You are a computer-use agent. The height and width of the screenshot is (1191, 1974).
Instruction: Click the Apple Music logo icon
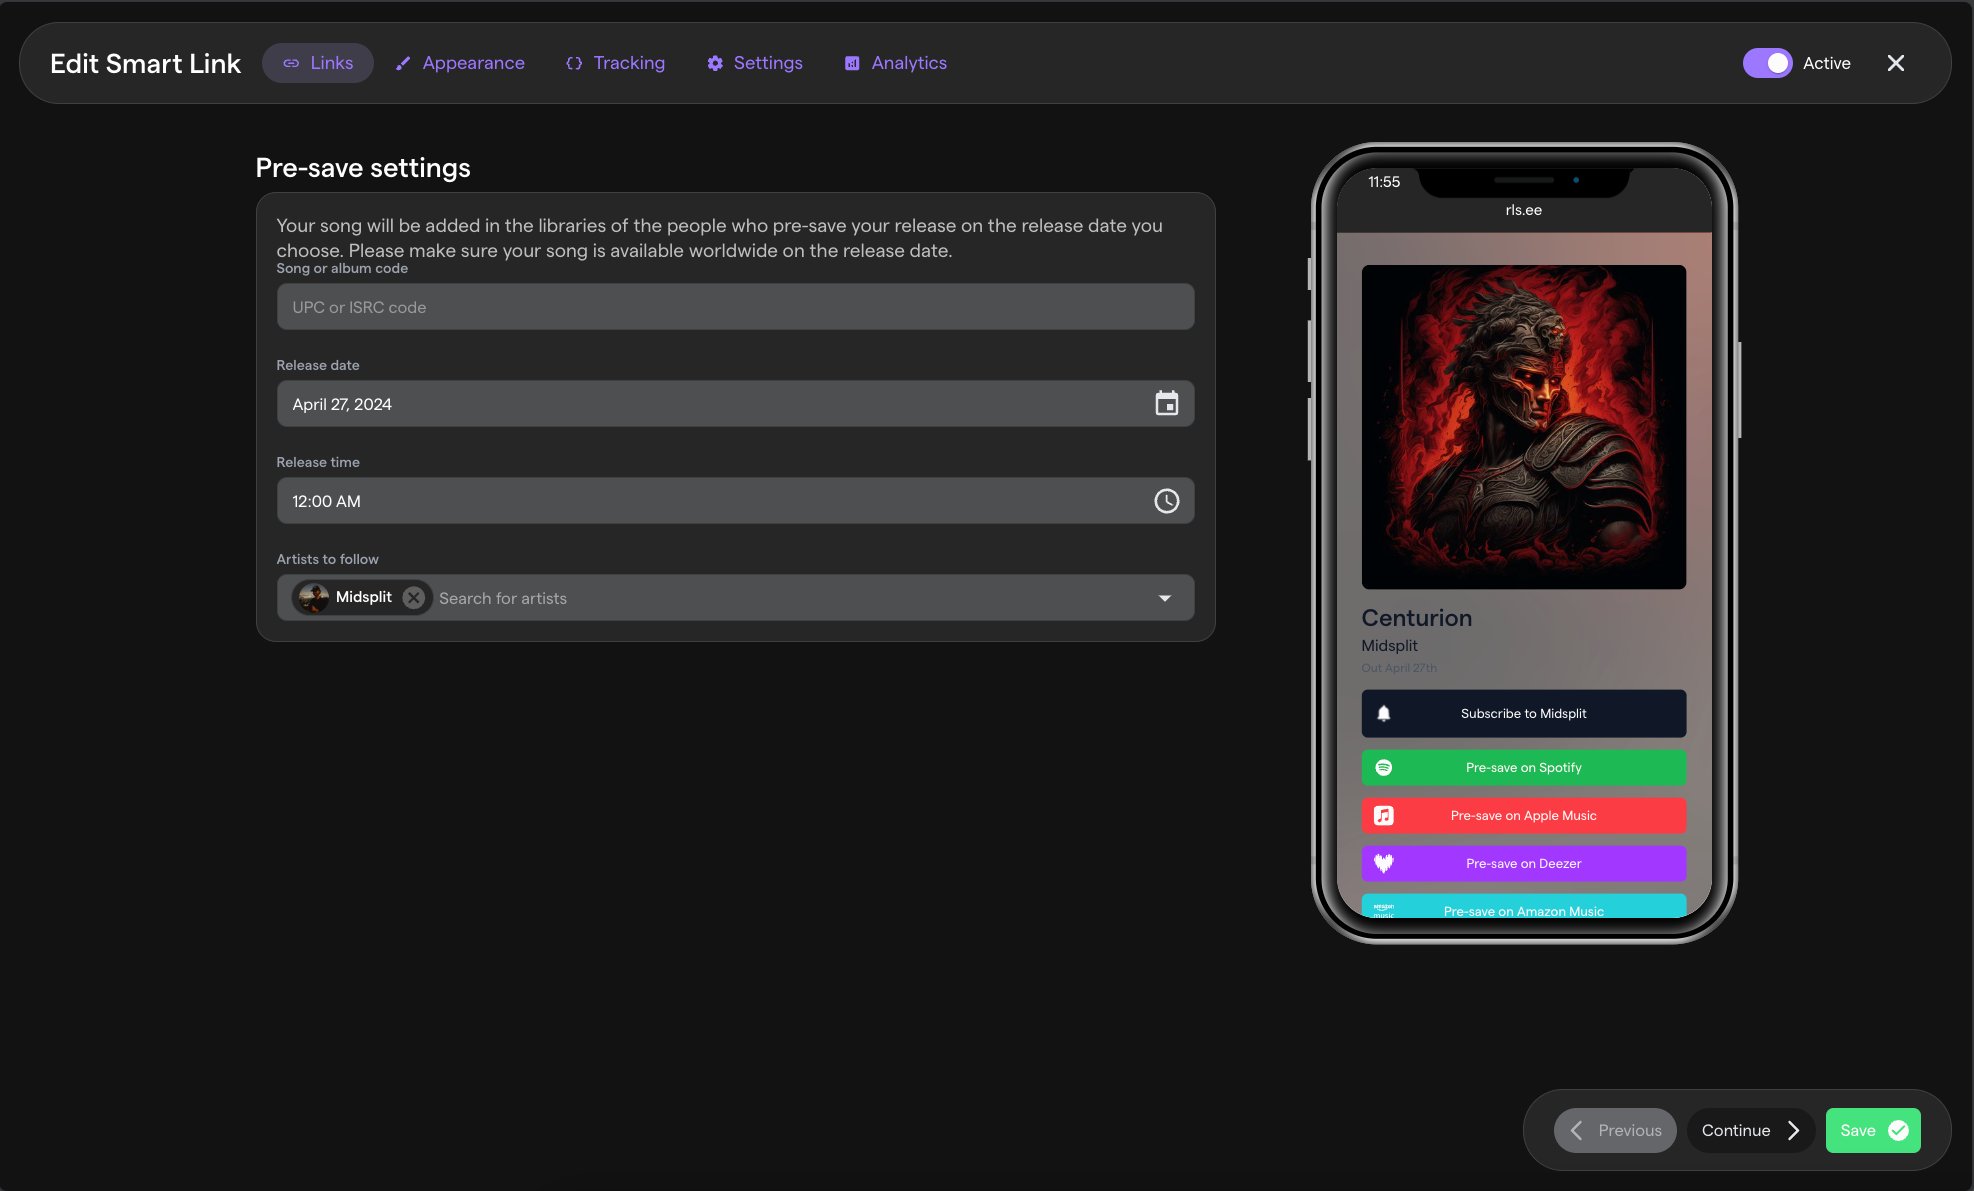point(1384,816)
